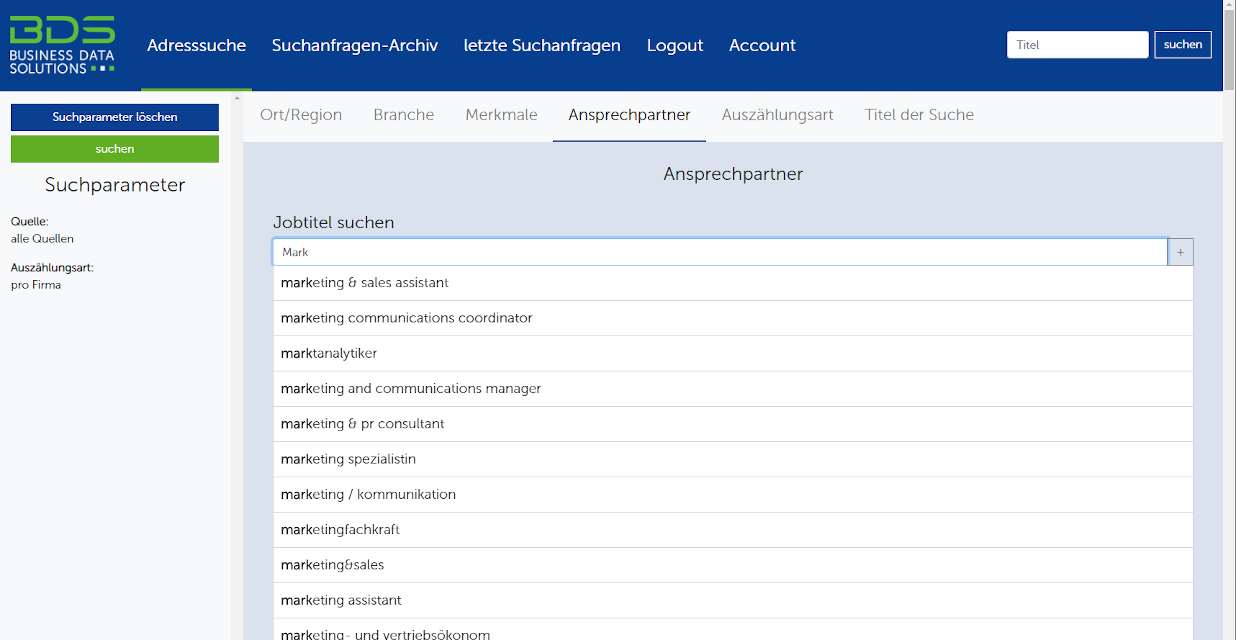1236x640 pixels.
Task: Click Suchparameter löschen button
Action: click(x=115, y=117)
